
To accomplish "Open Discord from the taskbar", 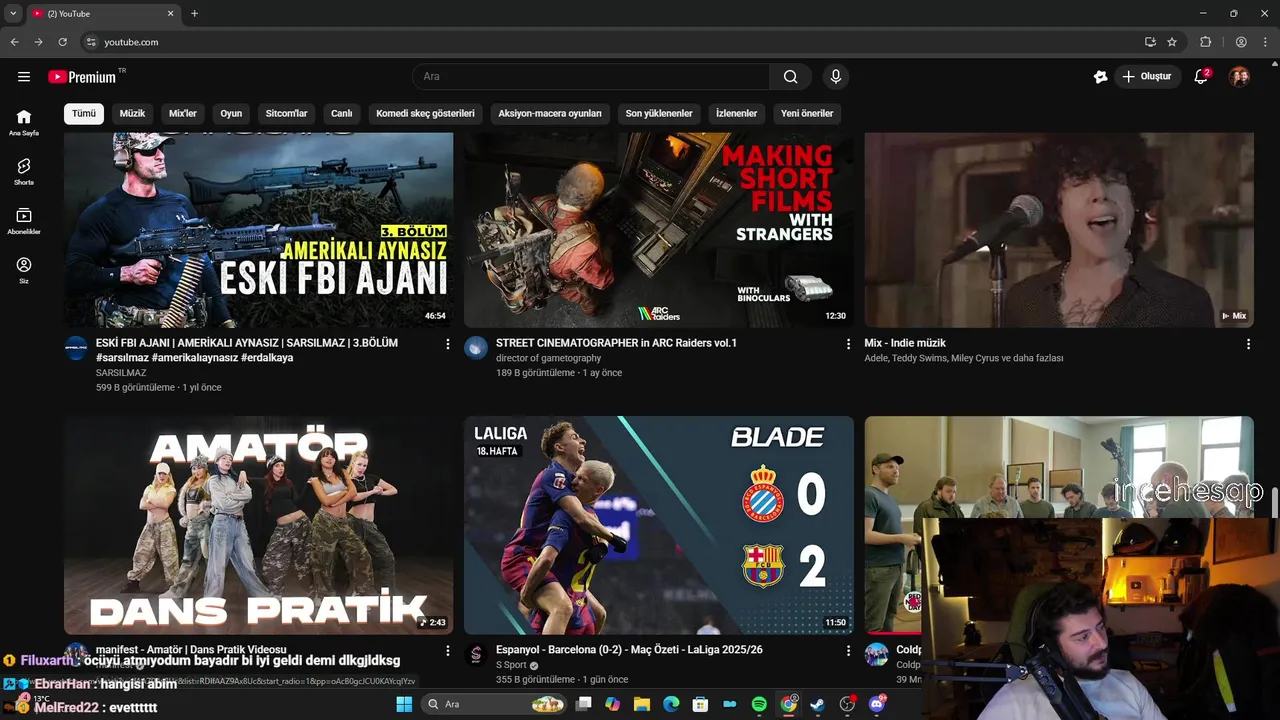I will (877, 704).
